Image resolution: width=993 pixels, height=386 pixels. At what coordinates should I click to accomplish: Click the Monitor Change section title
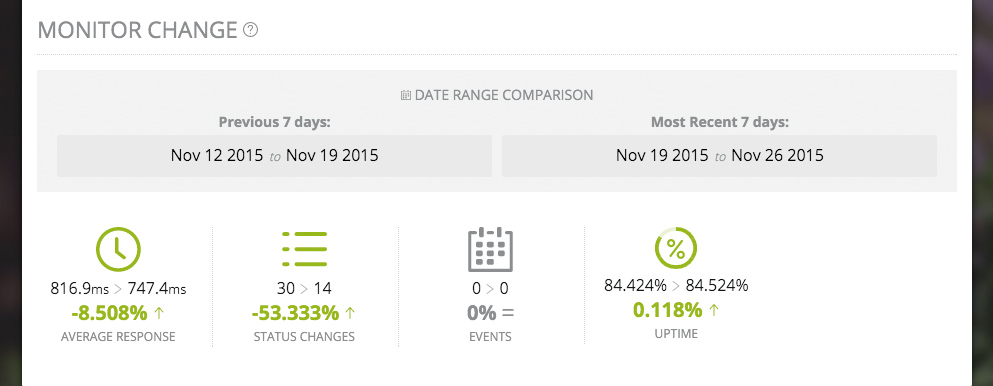[x=137, y=30]
